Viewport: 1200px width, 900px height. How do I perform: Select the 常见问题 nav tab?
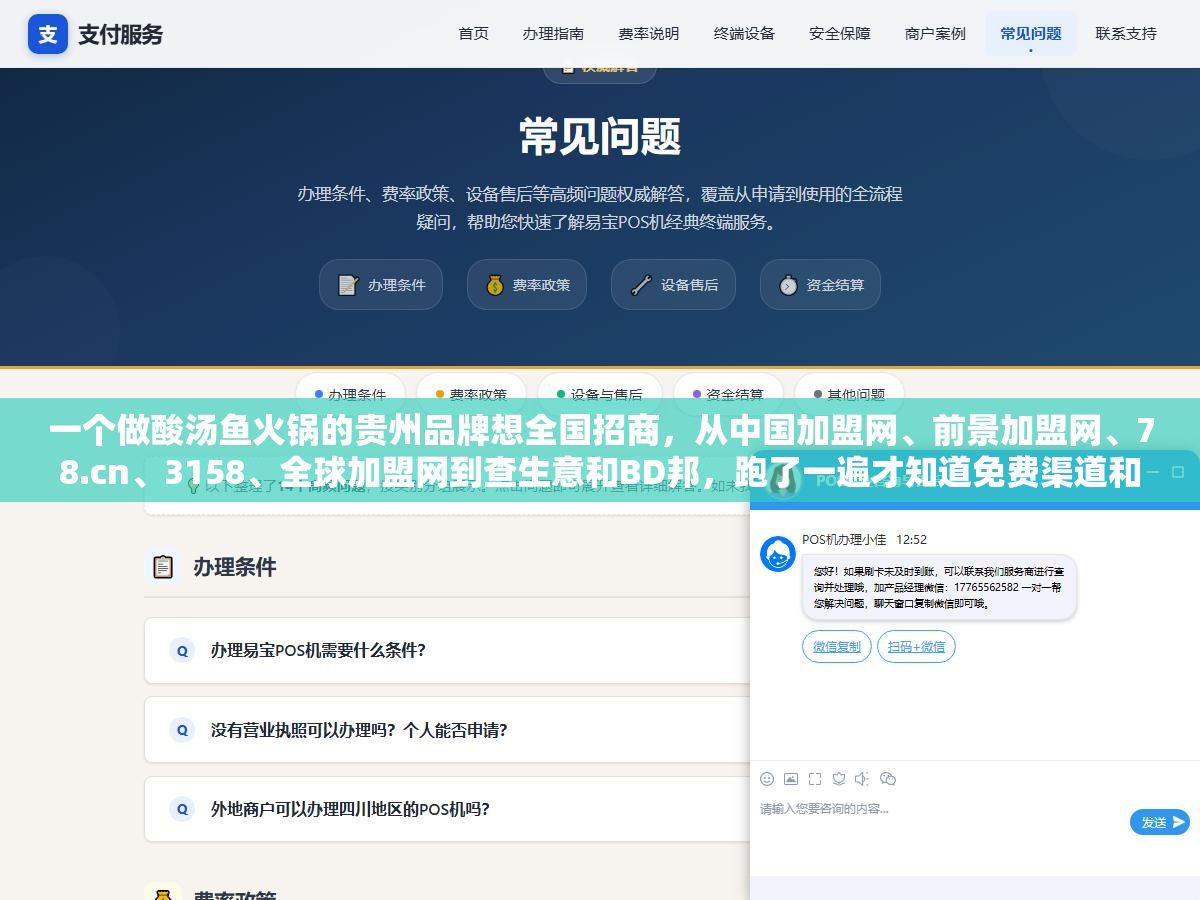coord(1031,33)
